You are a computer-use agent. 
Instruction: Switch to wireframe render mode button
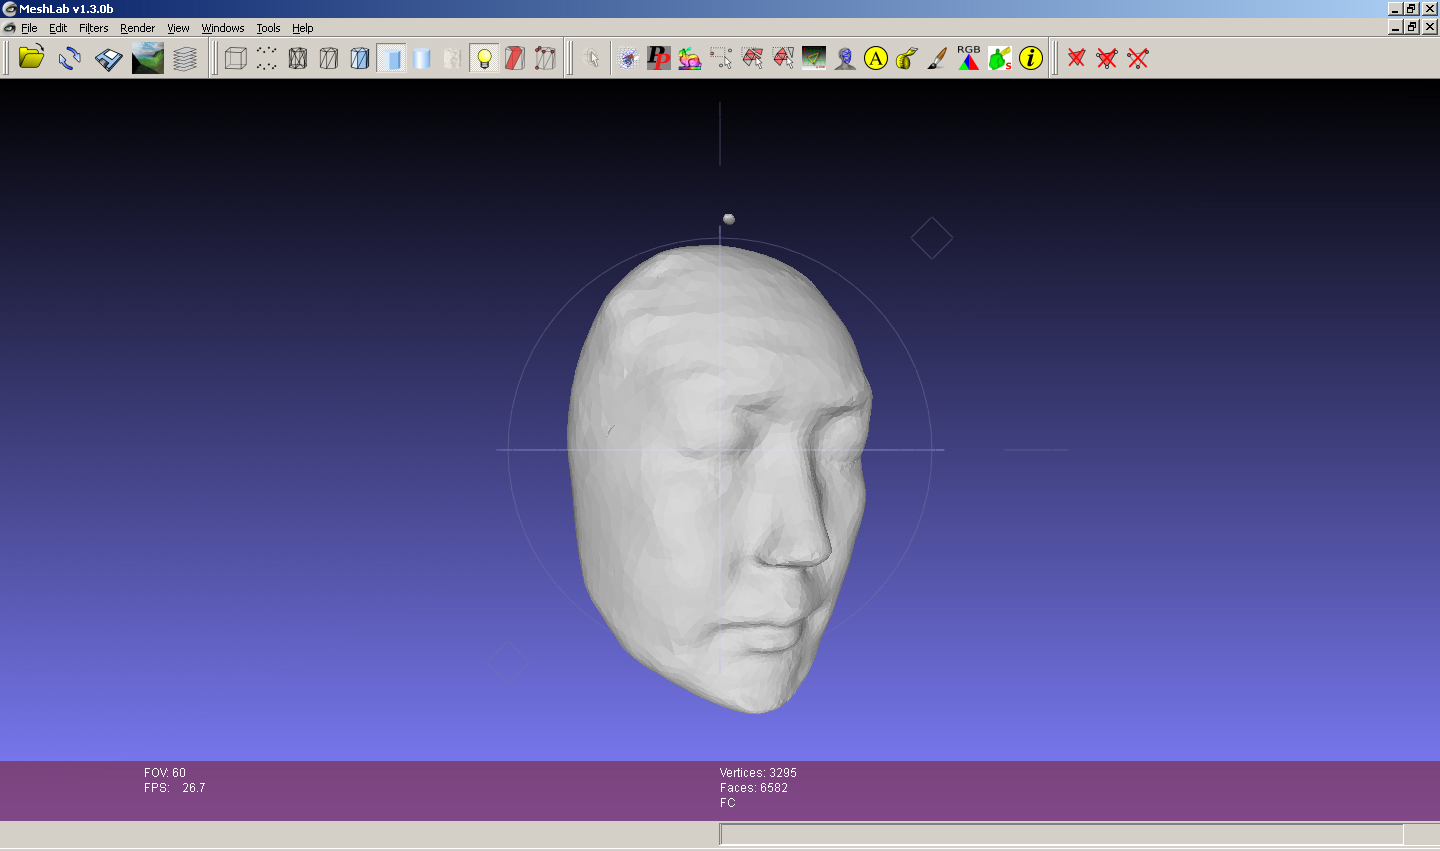click(x=298, y=58)
